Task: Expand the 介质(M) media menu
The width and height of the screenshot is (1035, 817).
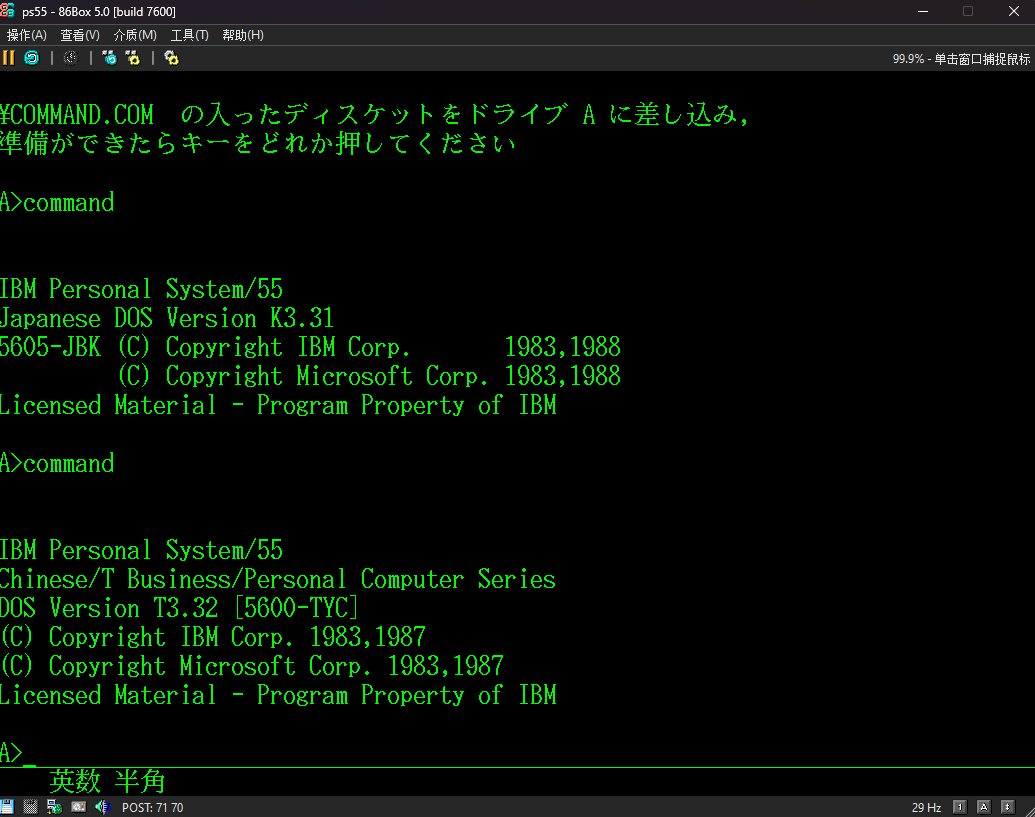Action: [x=135, y=35]
